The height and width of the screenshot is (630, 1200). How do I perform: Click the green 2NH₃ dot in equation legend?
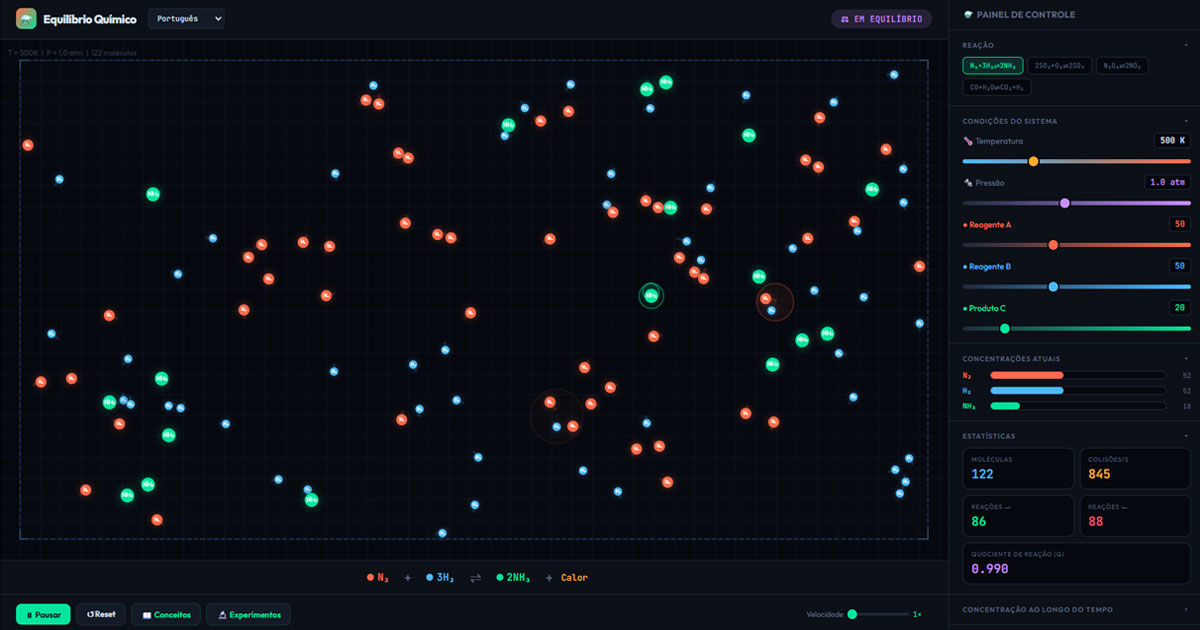pyautogui.click(x=500, y=578)
